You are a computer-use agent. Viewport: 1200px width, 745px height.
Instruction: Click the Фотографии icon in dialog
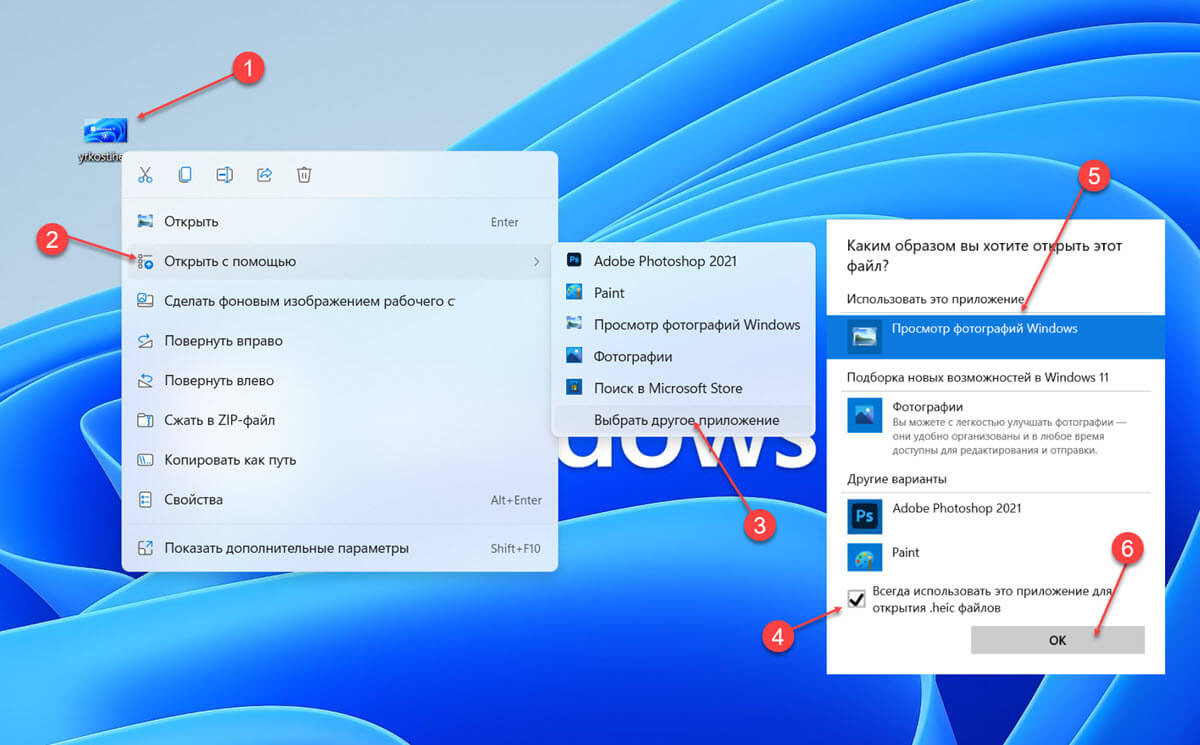[x=864, y=415]
